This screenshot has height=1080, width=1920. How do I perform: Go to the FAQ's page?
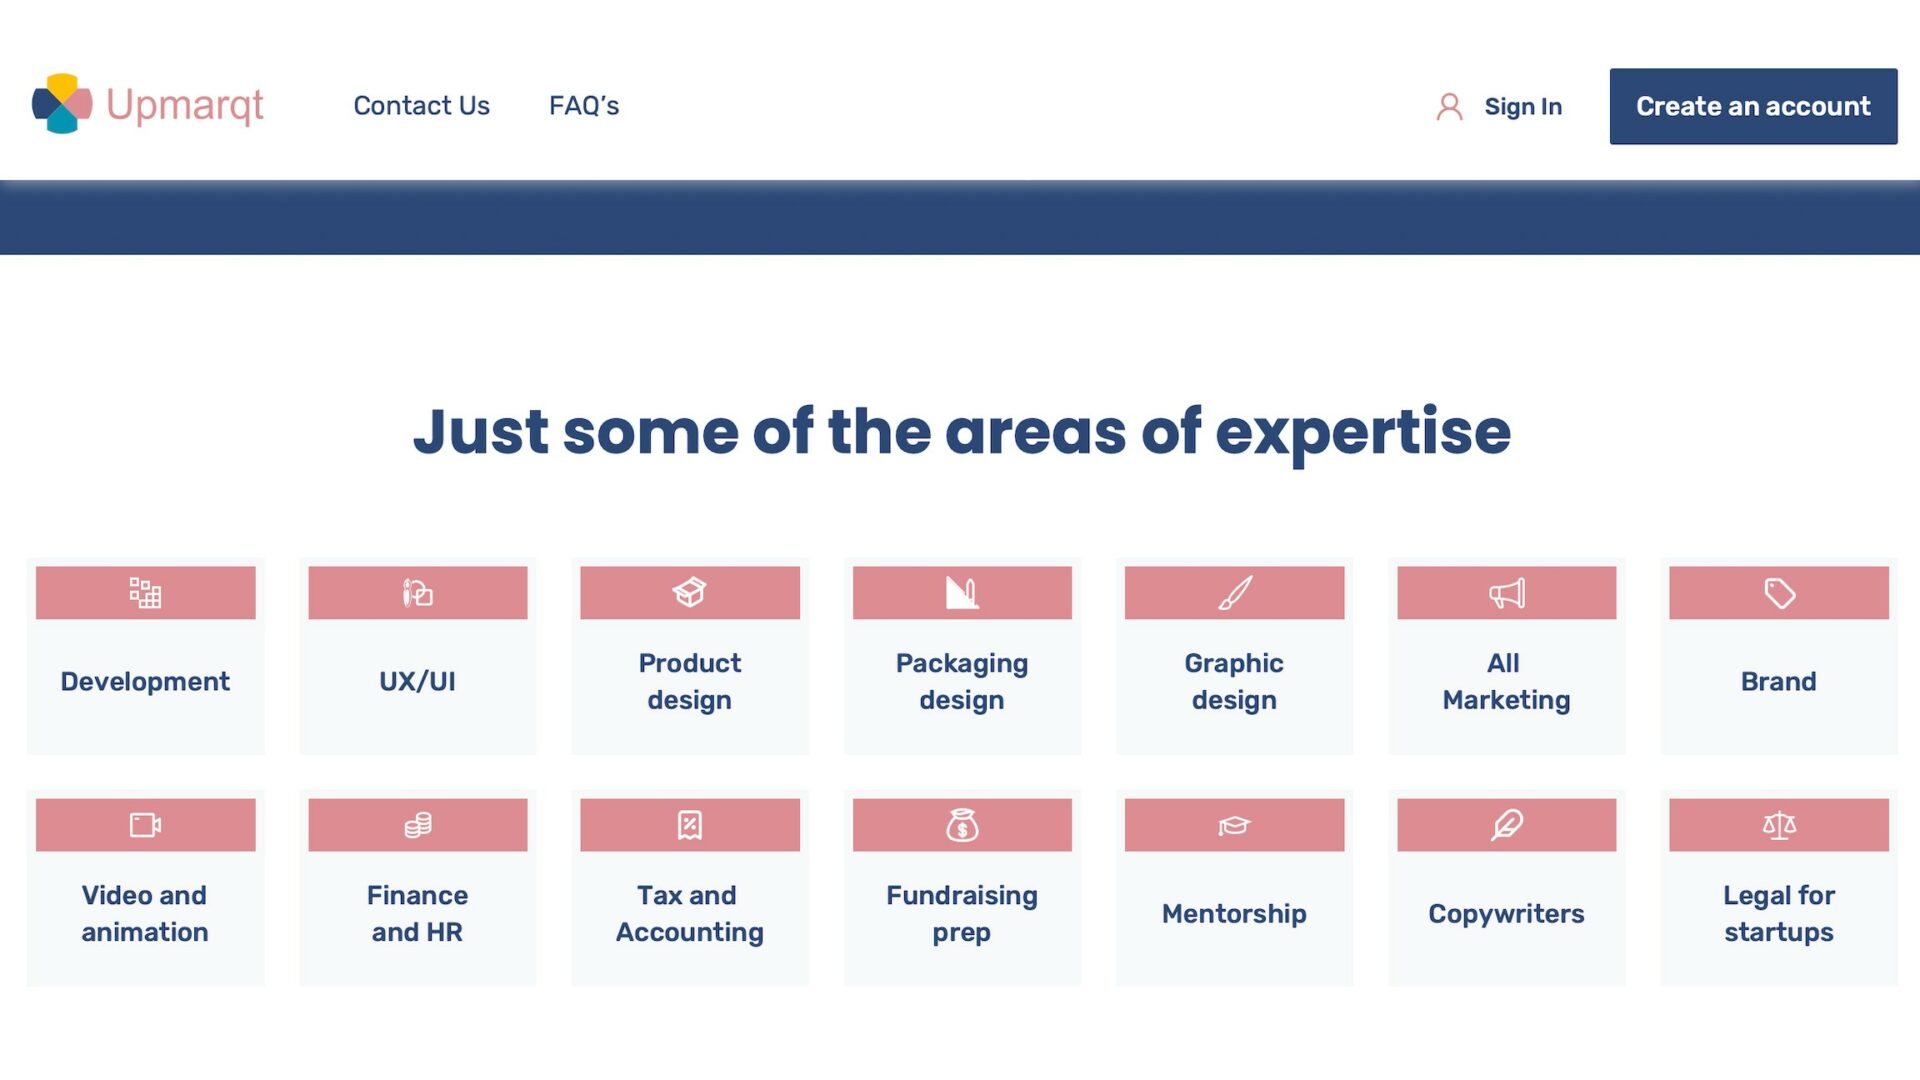[584, 106]
